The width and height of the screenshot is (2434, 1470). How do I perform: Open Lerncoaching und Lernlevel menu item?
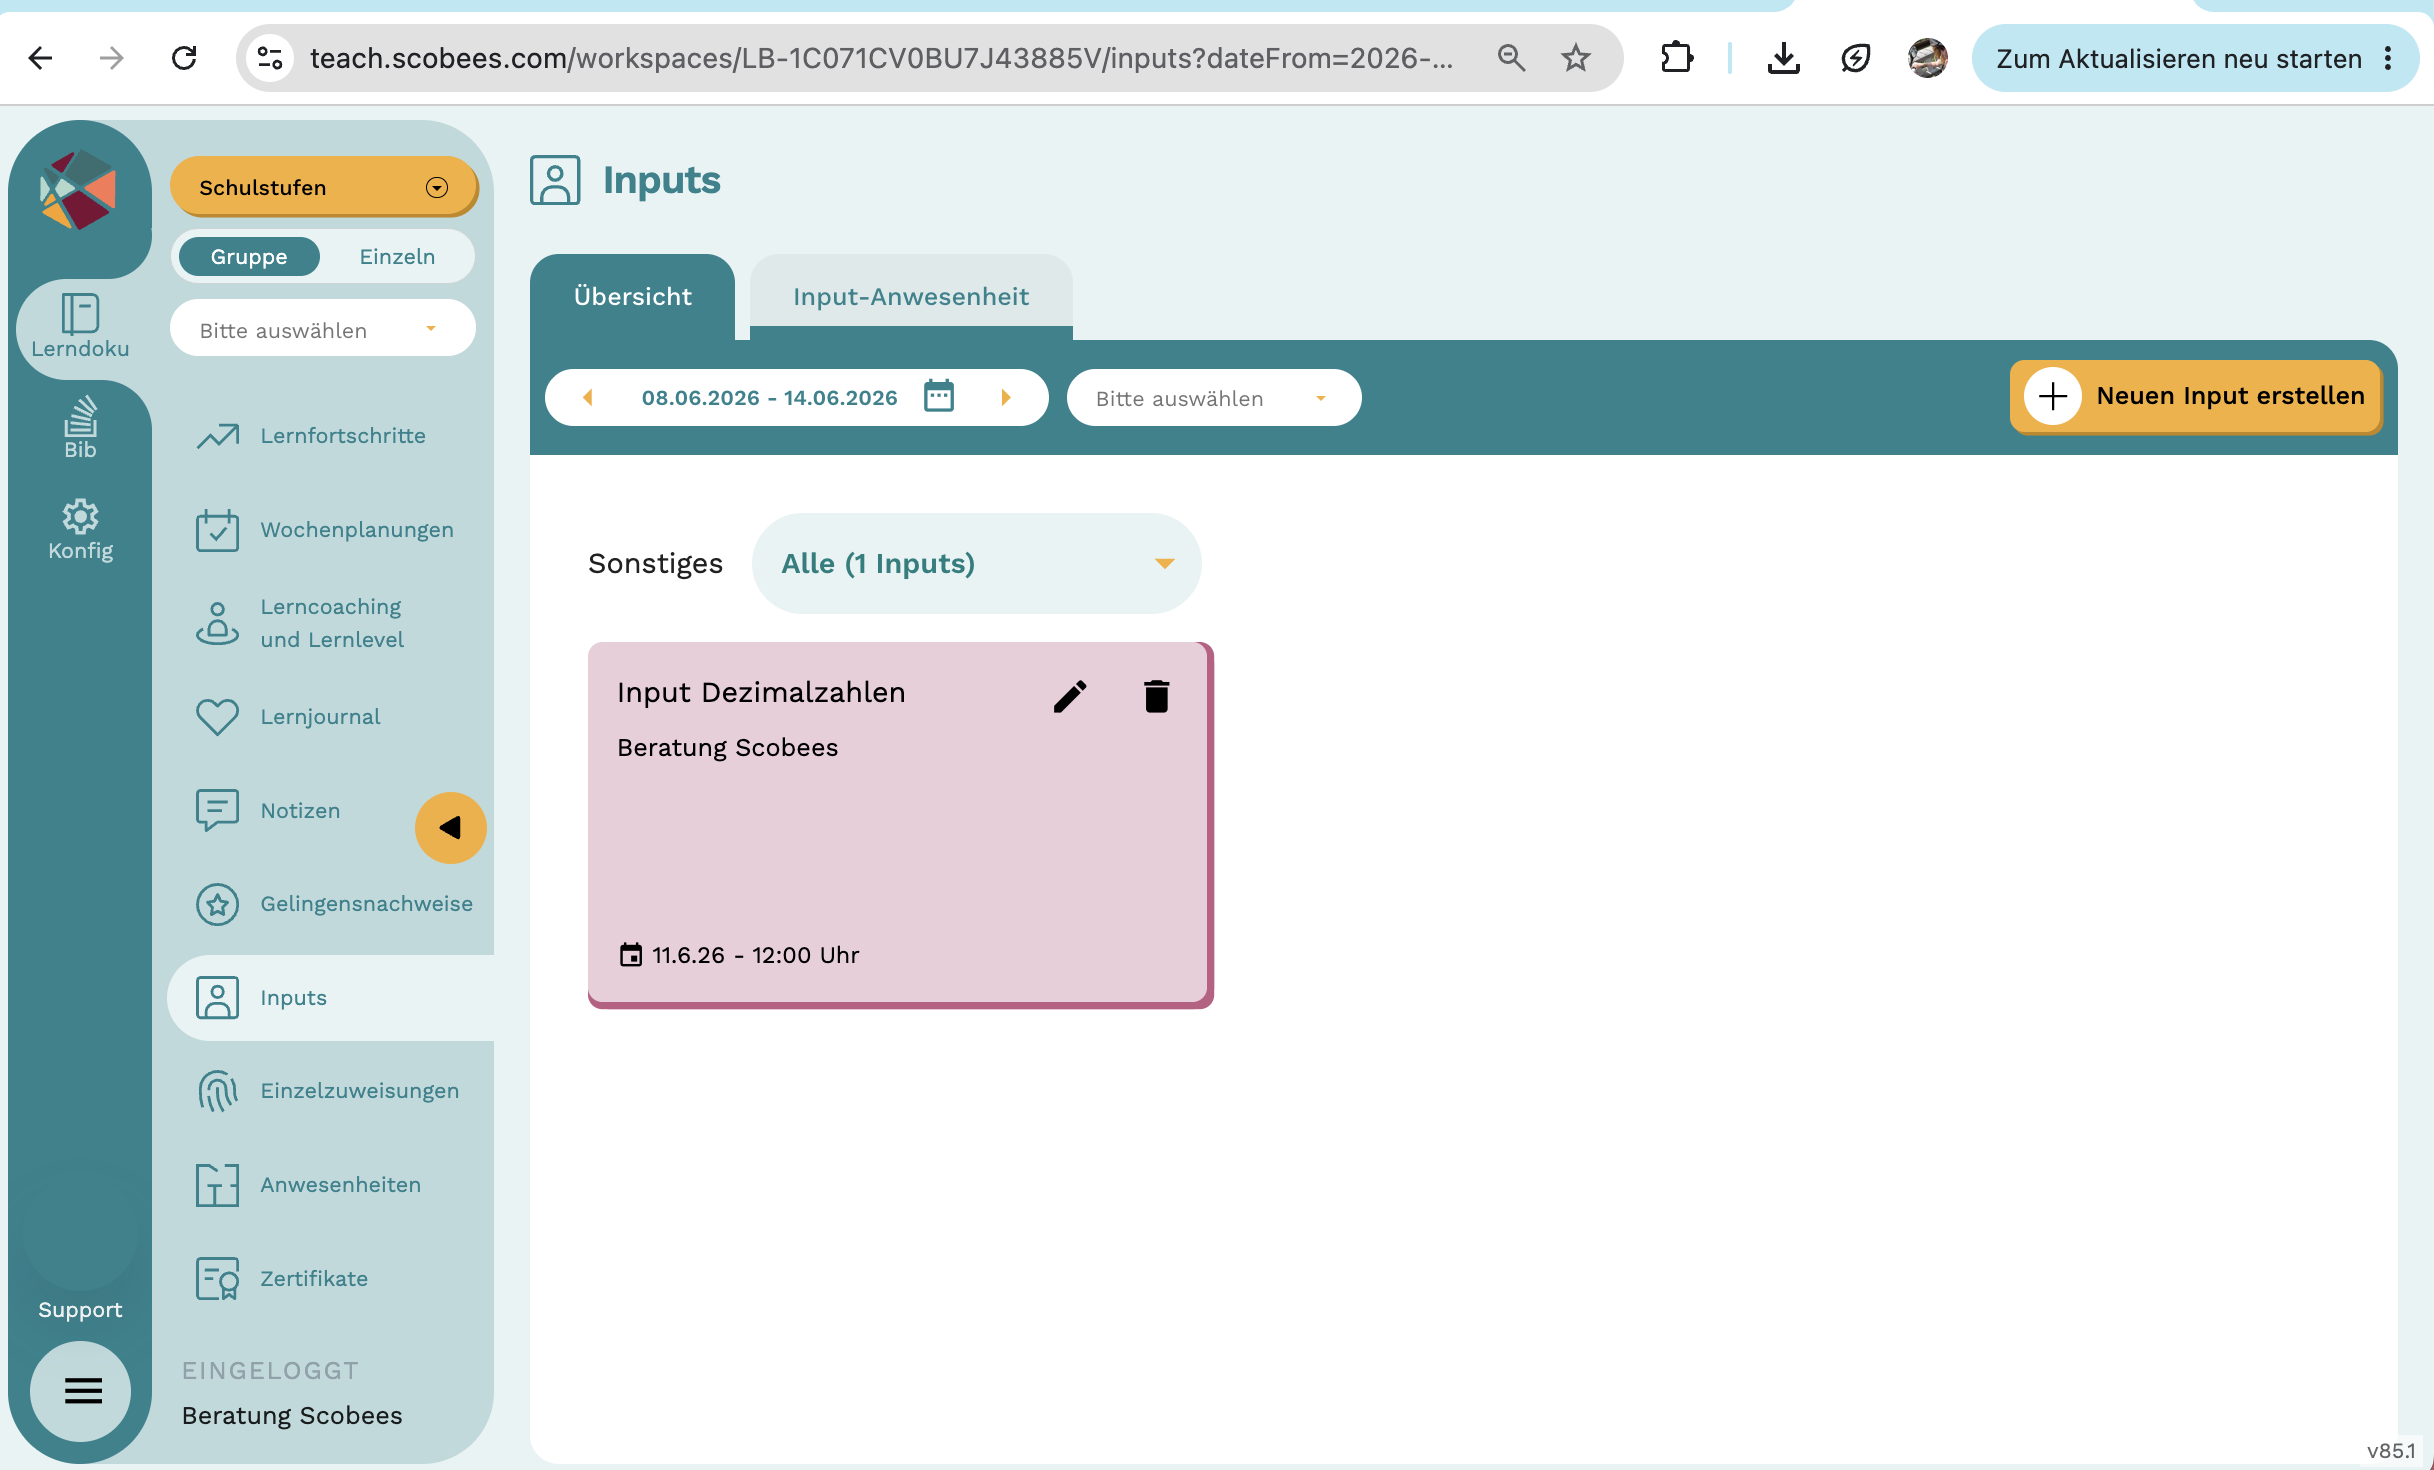point(330,623)
